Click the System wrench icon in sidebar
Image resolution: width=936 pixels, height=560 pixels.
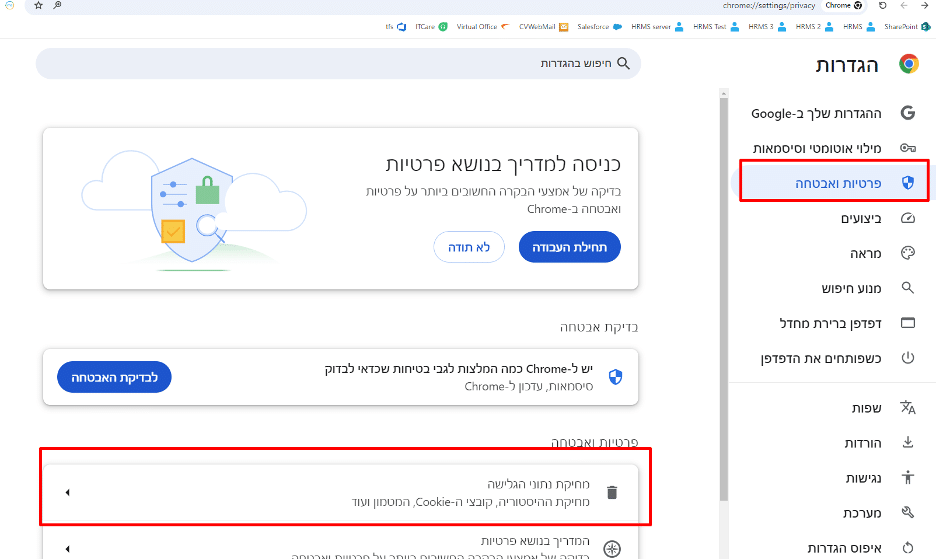tap(908, 513)
